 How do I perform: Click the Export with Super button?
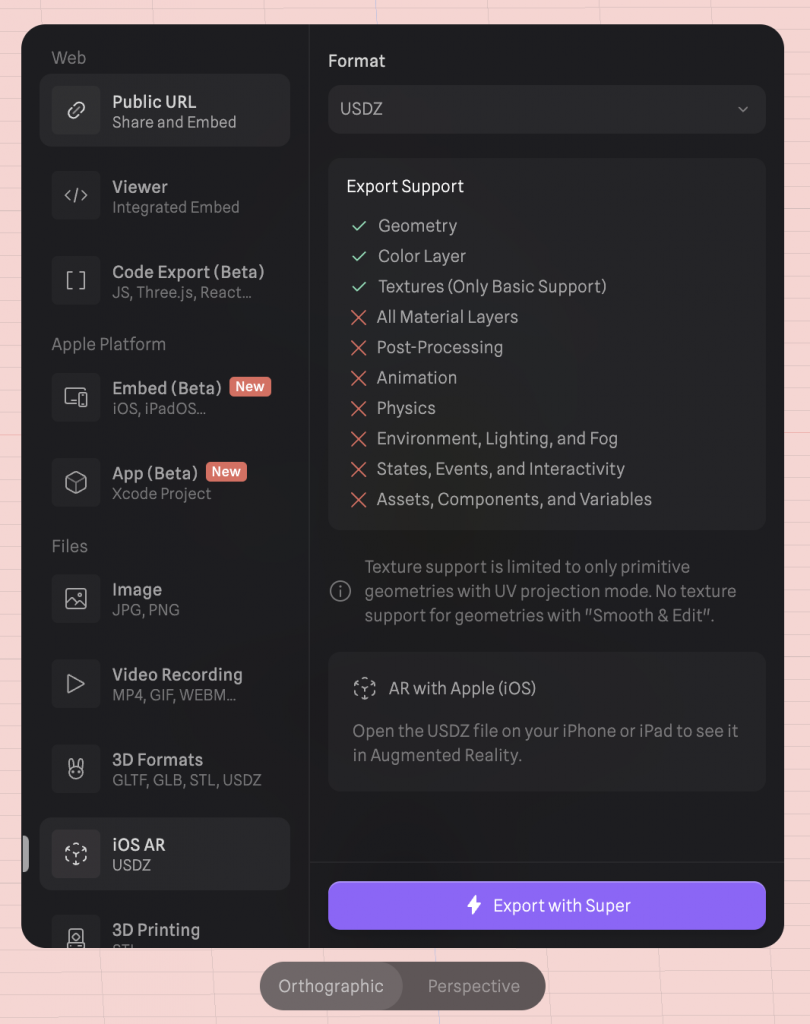[x=547, y=905]
